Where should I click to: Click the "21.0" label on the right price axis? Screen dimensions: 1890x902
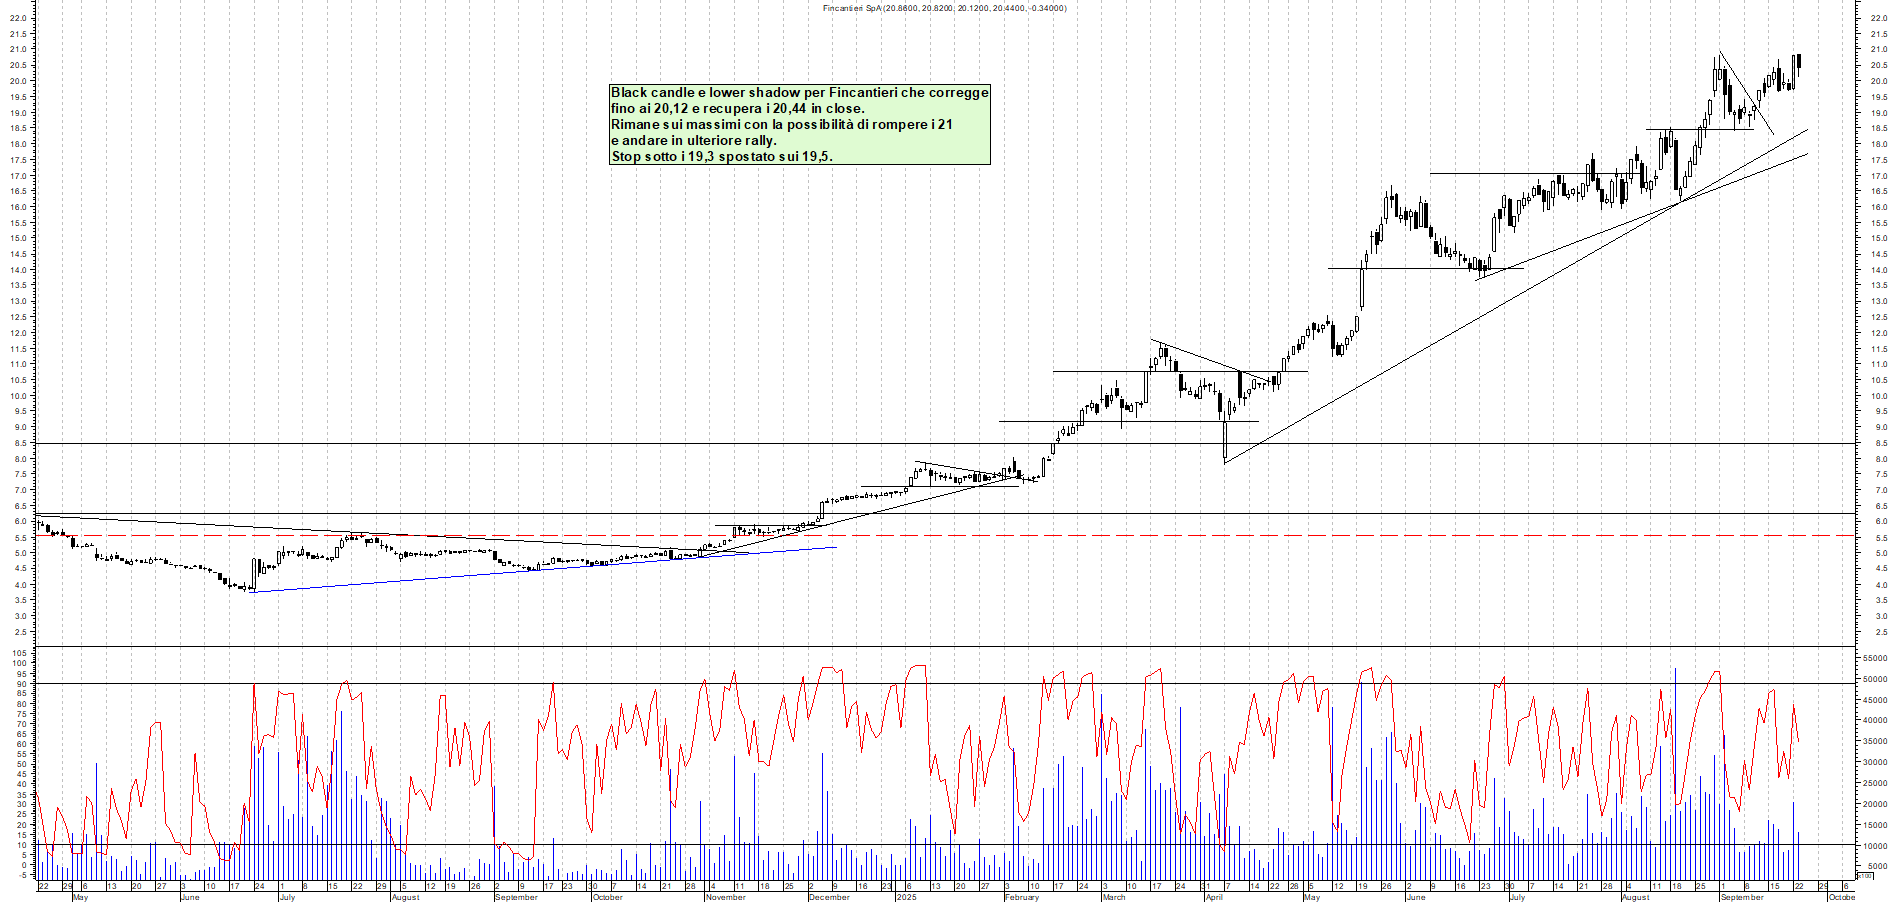tap(1877, 49)
